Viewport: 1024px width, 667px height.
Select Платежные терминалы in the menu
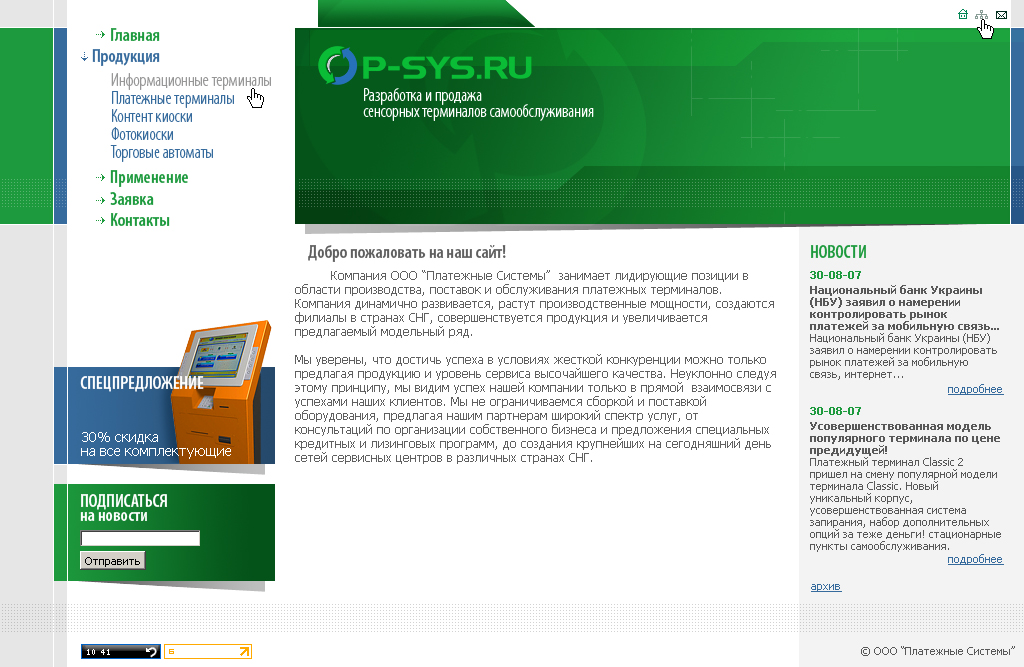(172, 99)
